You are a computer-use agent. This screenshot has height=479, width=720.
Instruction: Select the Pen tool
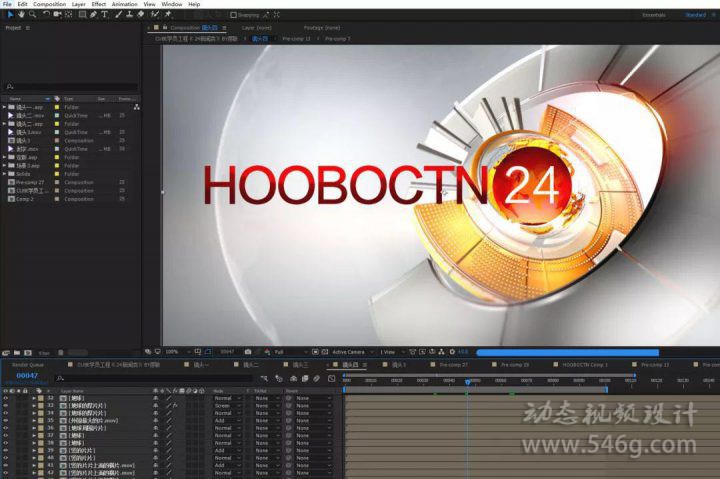(x=92, y=15)
